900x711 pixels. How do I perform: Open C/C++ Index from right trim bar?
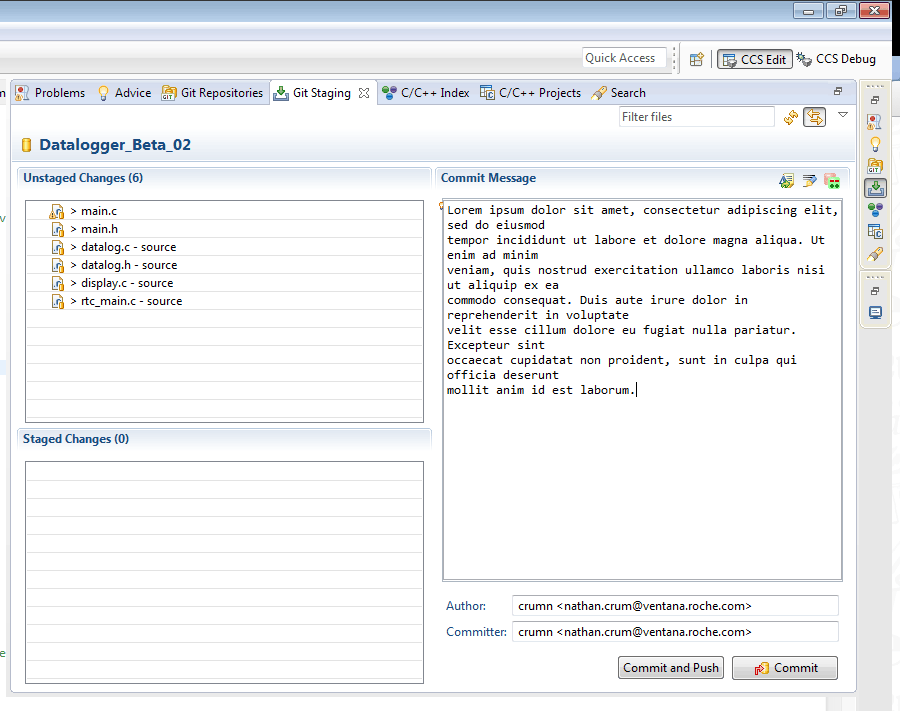[875, 209]
